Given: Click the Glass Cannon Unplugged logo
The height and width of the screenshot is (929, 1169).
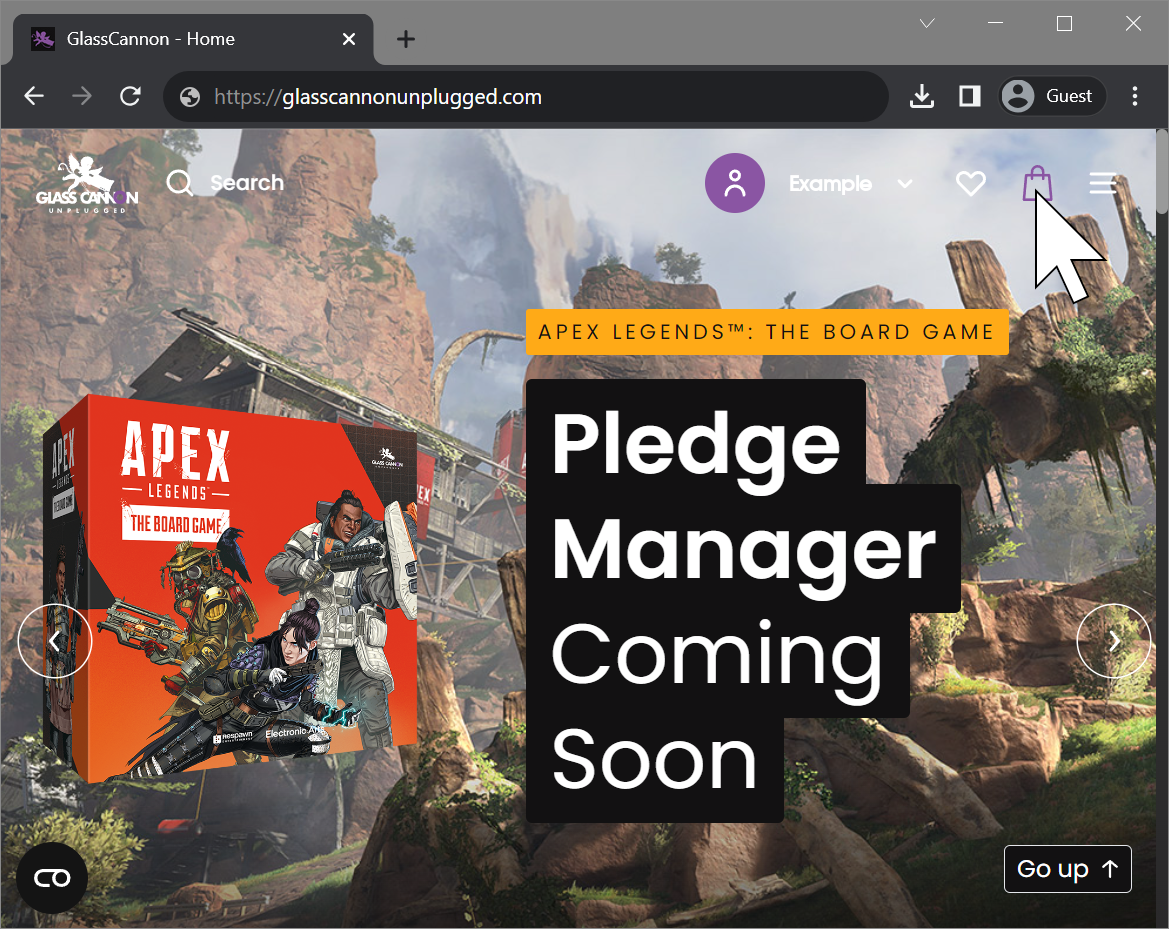Looking at the screenshot, I should (x=87, y=185).
